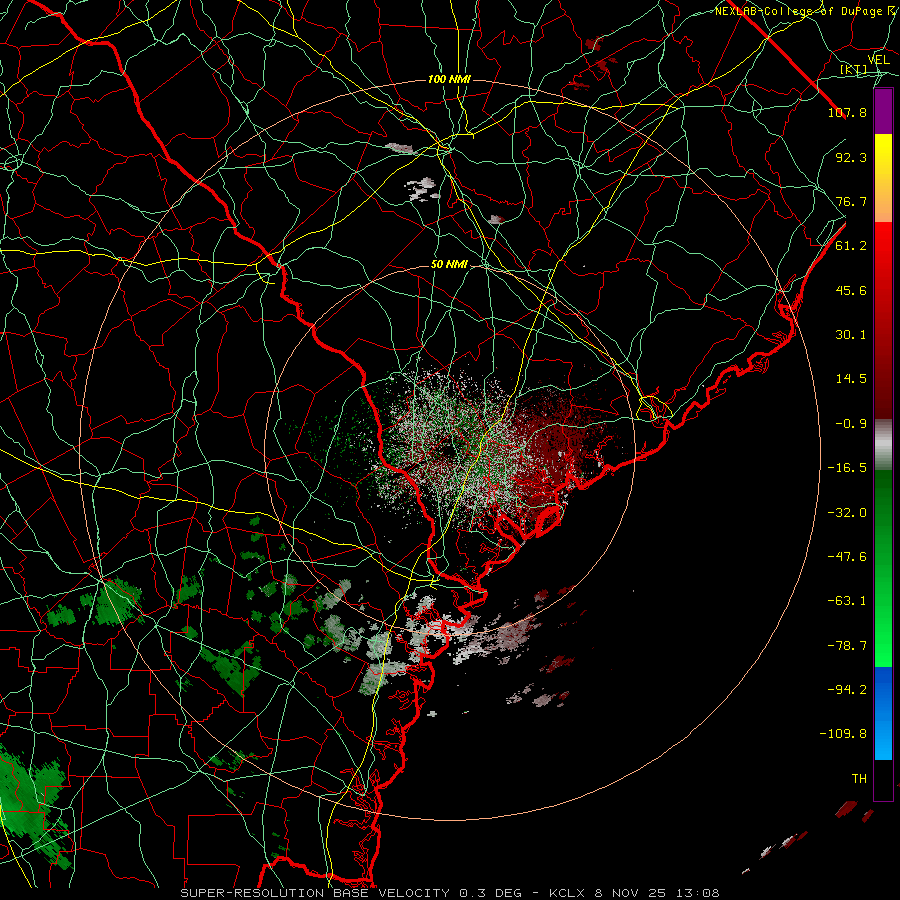
Task: Click the 13:08 timestamp in caption
Action: coord(699,893)
